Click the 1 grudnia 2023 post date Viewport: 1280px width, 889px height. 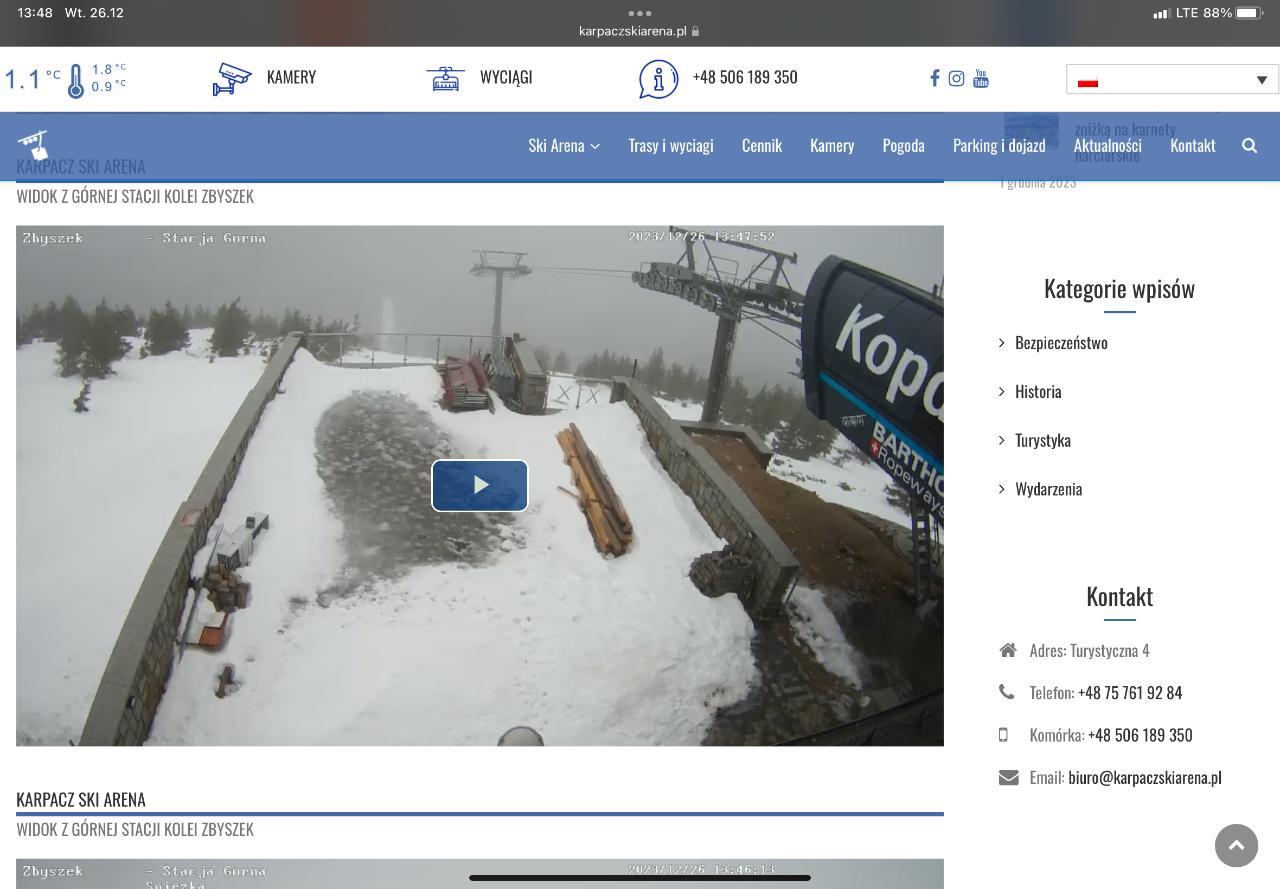[x=1038, y=182]
